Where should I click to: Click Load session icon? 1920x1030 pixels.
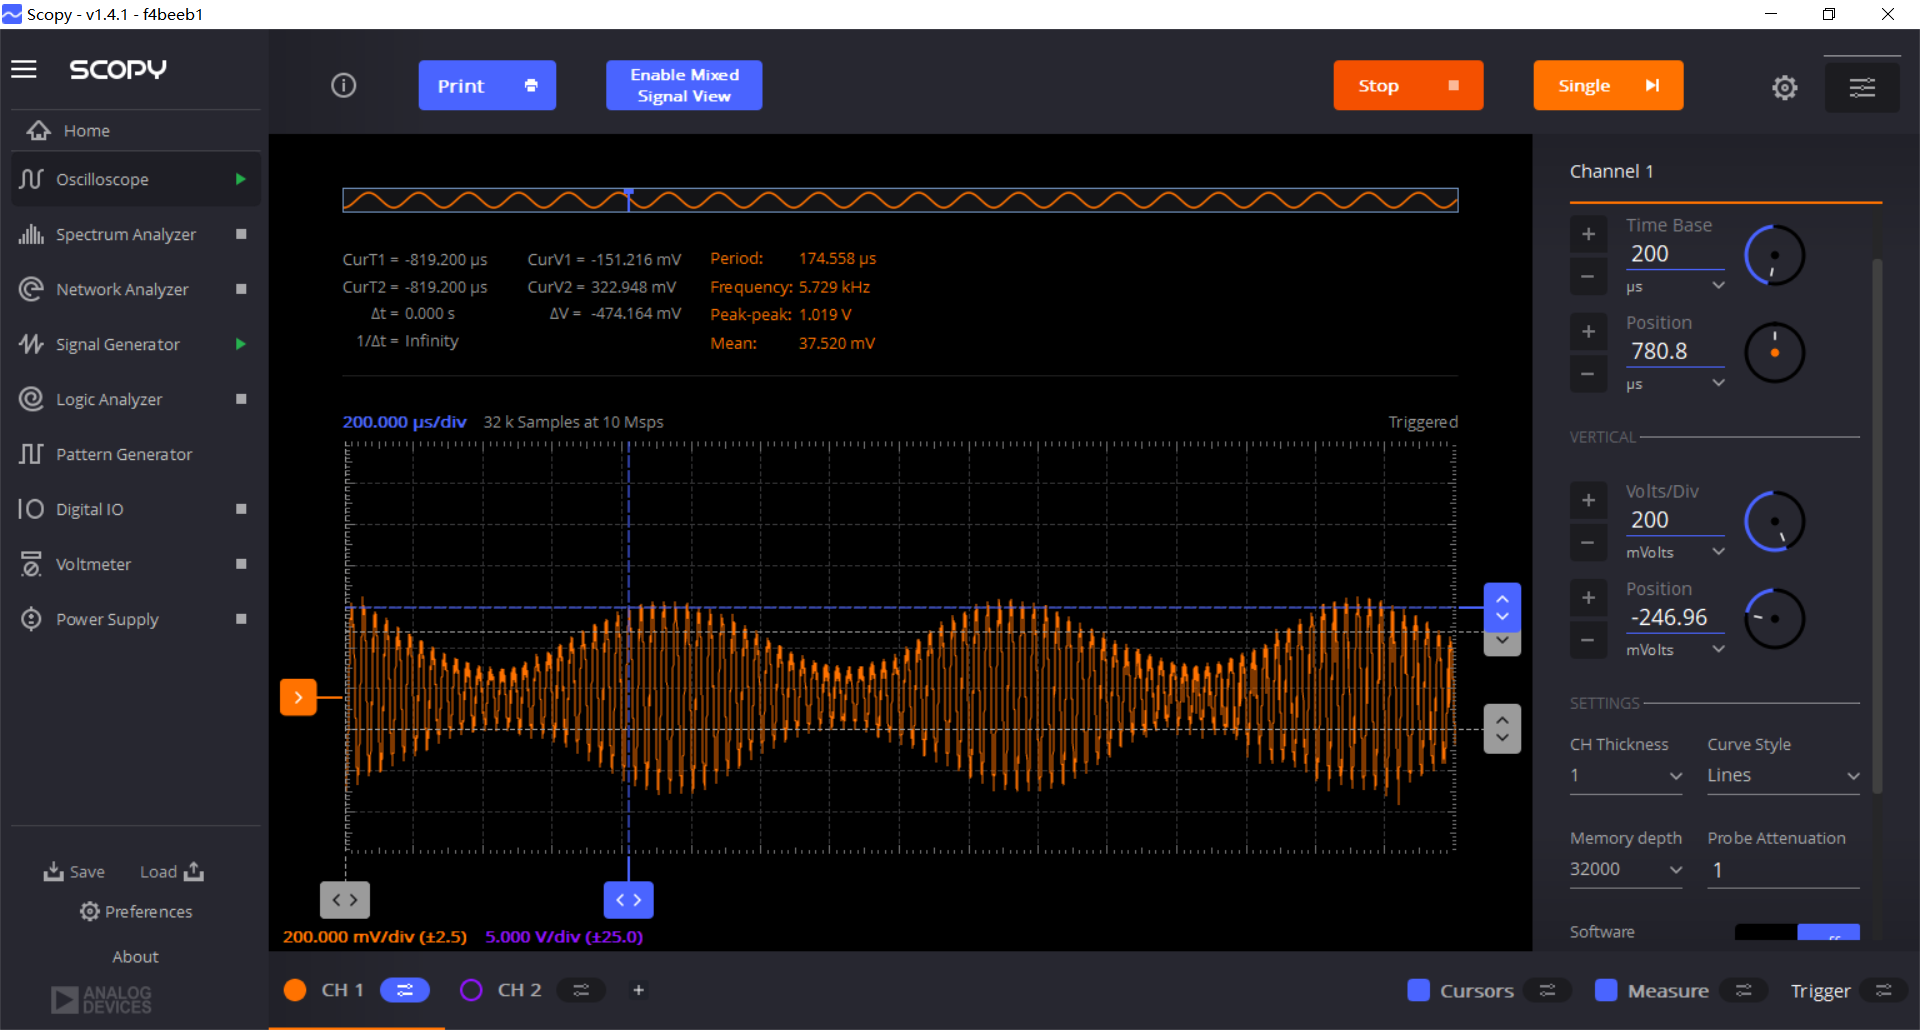(194, 872)
